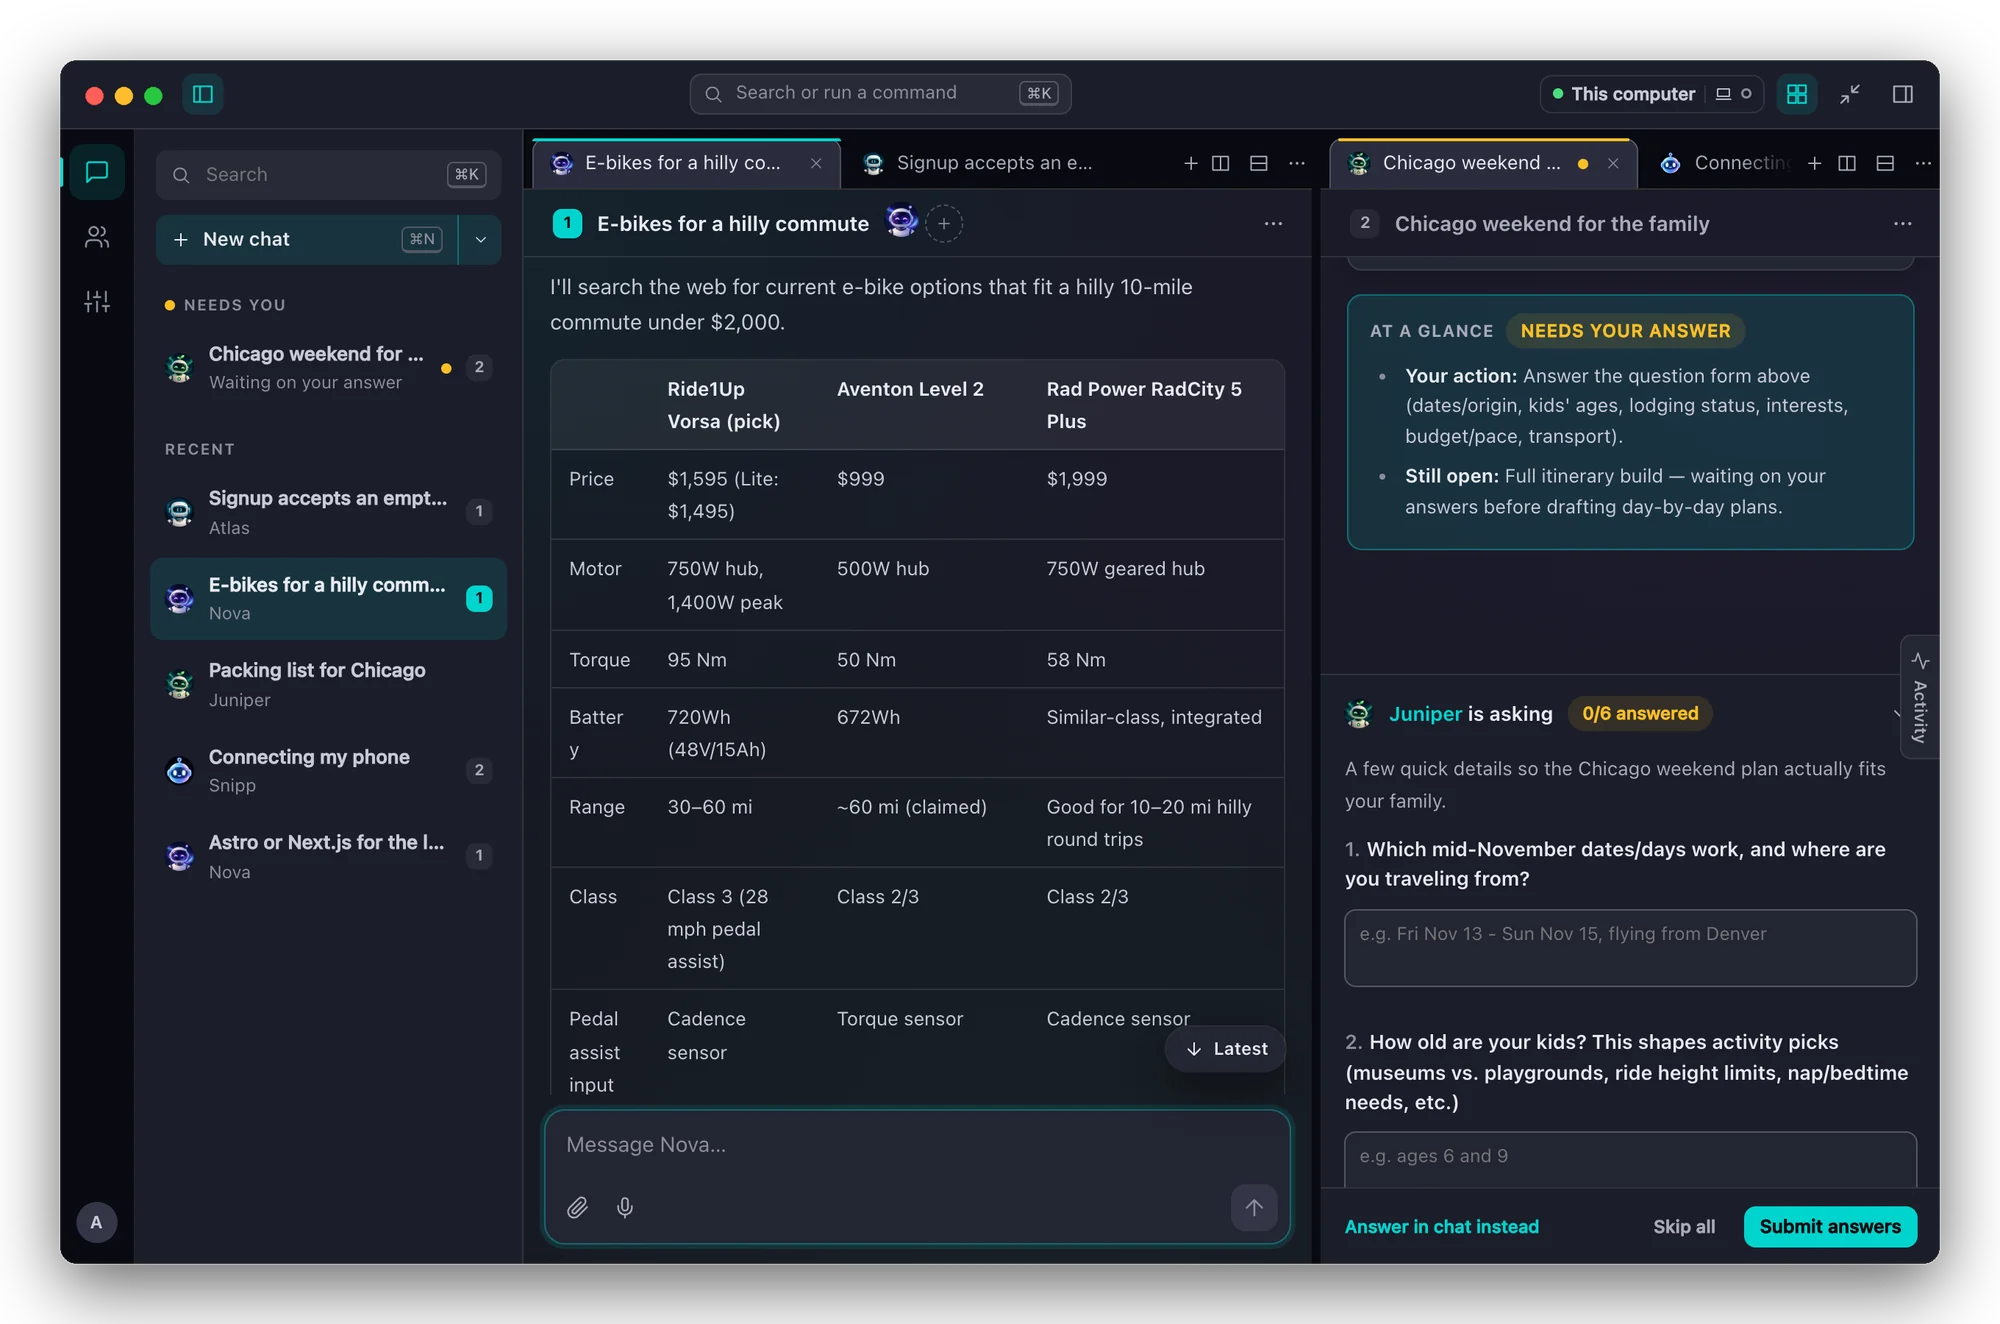Toggle the right side panel icon

click(x=1903, y=94)
